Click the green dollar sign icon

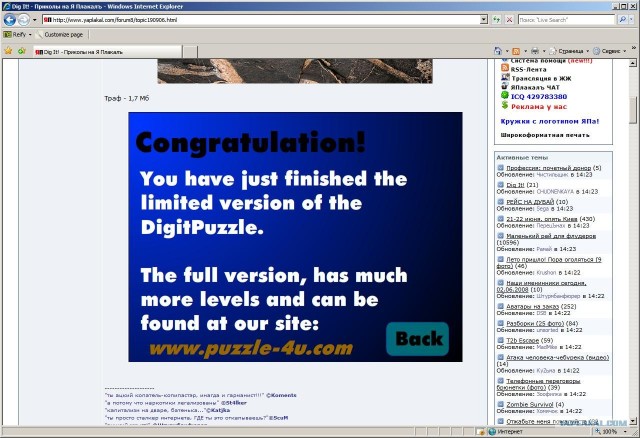coord(505,105)
